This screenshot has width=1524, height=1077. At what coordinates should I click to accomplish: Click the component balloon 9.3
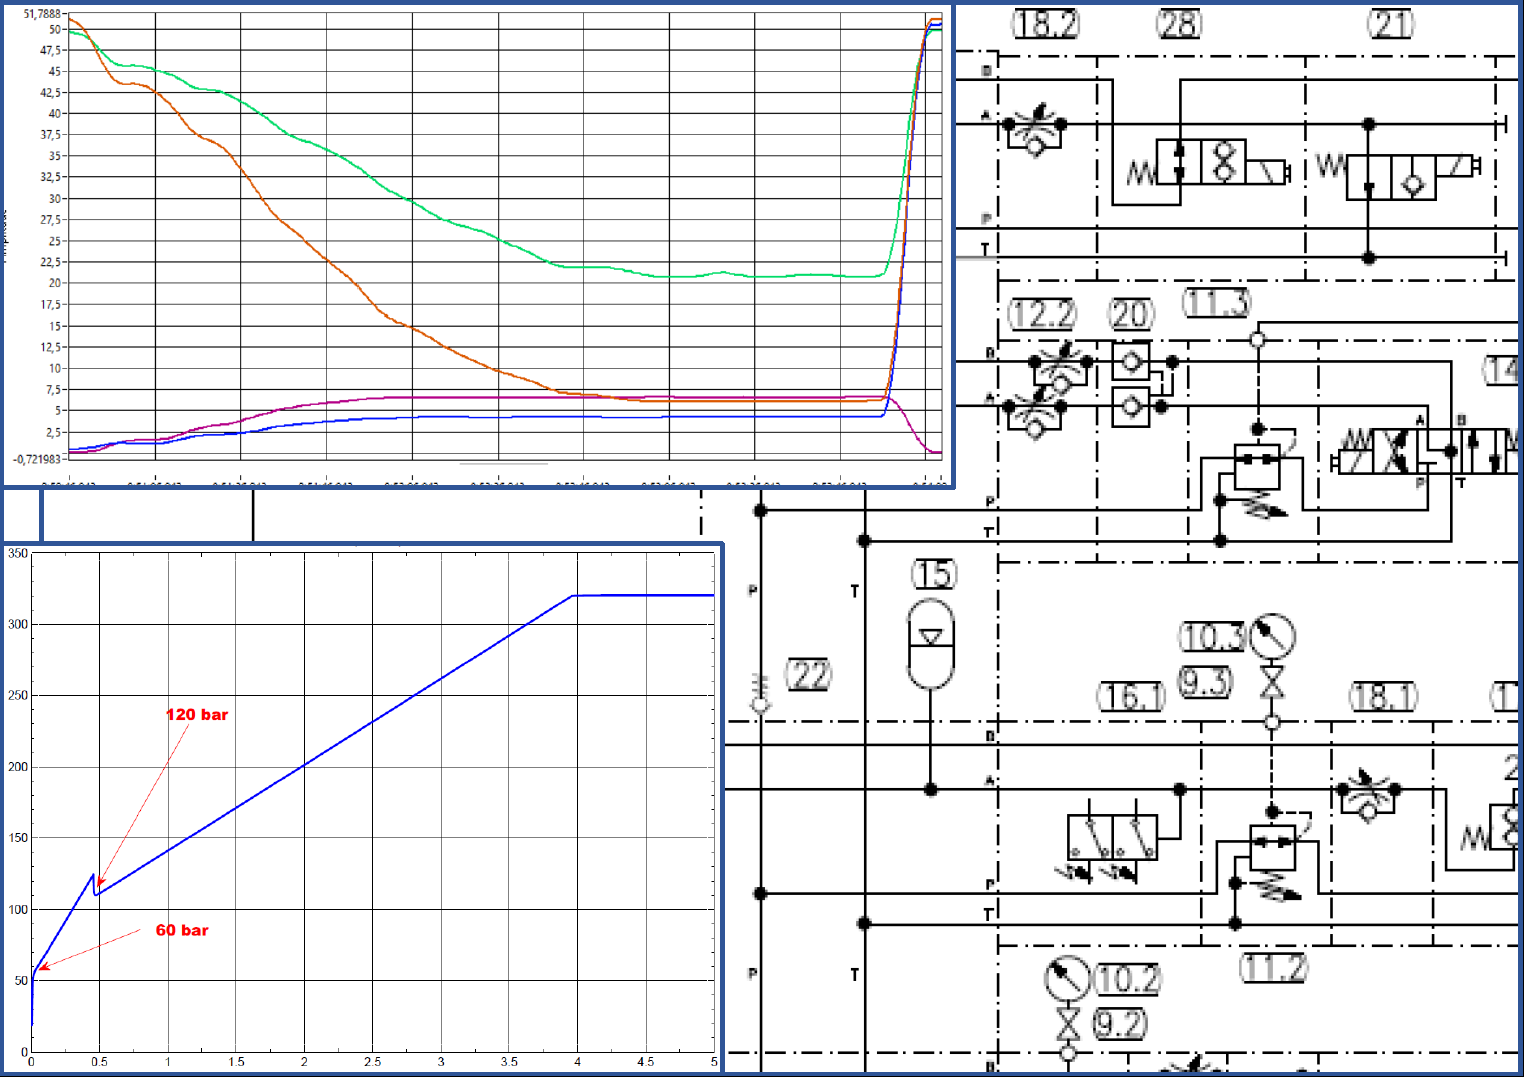[x=1204, y=681]
